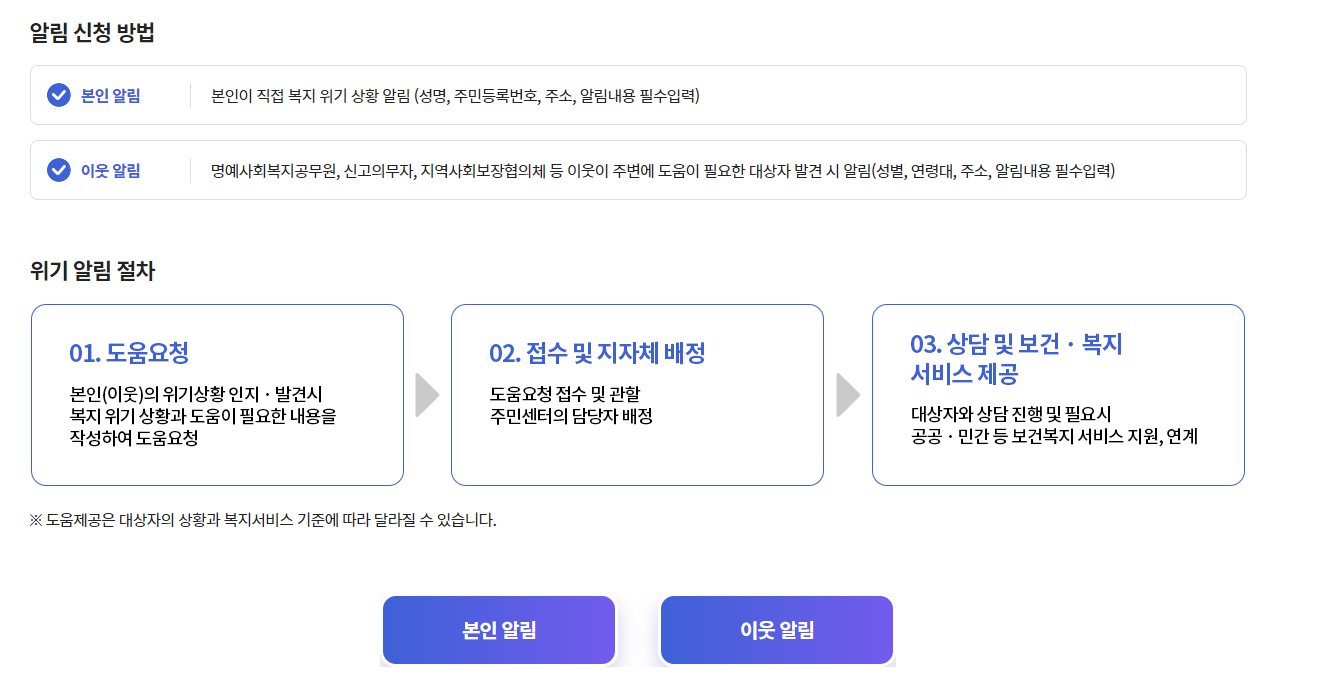Screen dimensions: 1327x688
Task: Select the 03. 상담 및 보건·복지 서비스 제공 card
Action: pos(1058,394)
